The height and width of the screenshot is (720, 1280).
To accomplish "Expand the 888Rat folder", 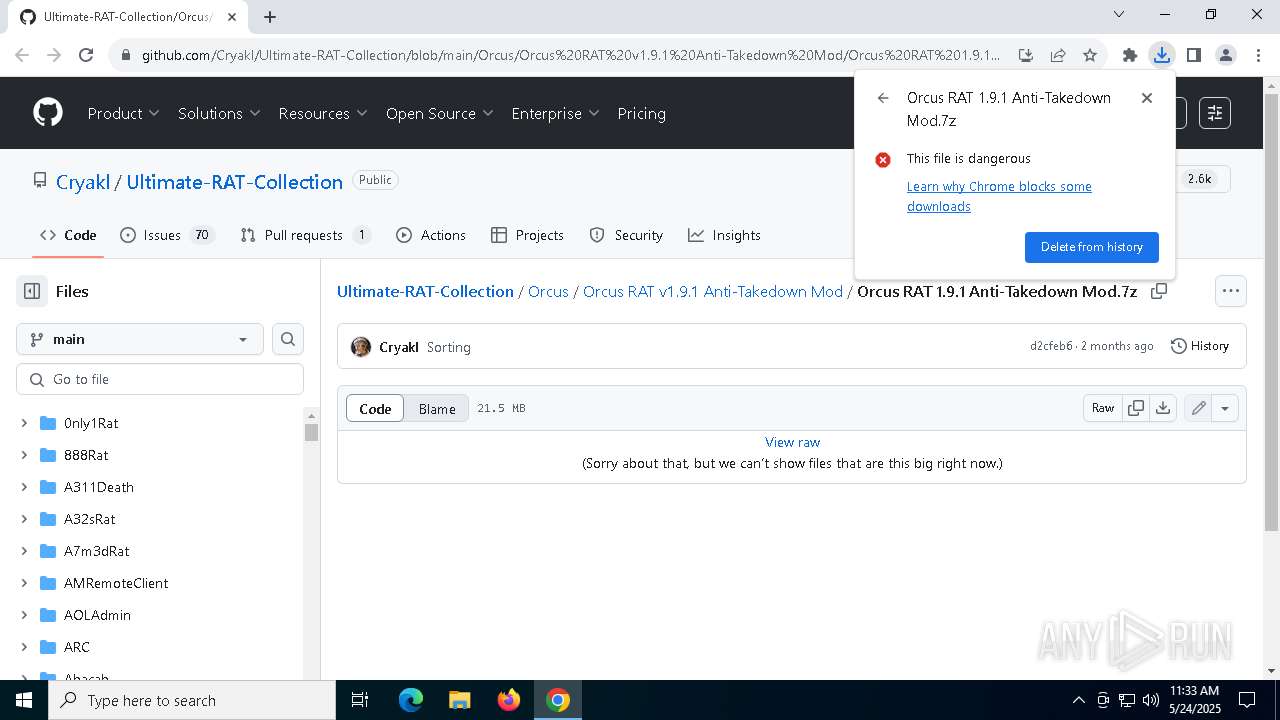I will (24, 455).
